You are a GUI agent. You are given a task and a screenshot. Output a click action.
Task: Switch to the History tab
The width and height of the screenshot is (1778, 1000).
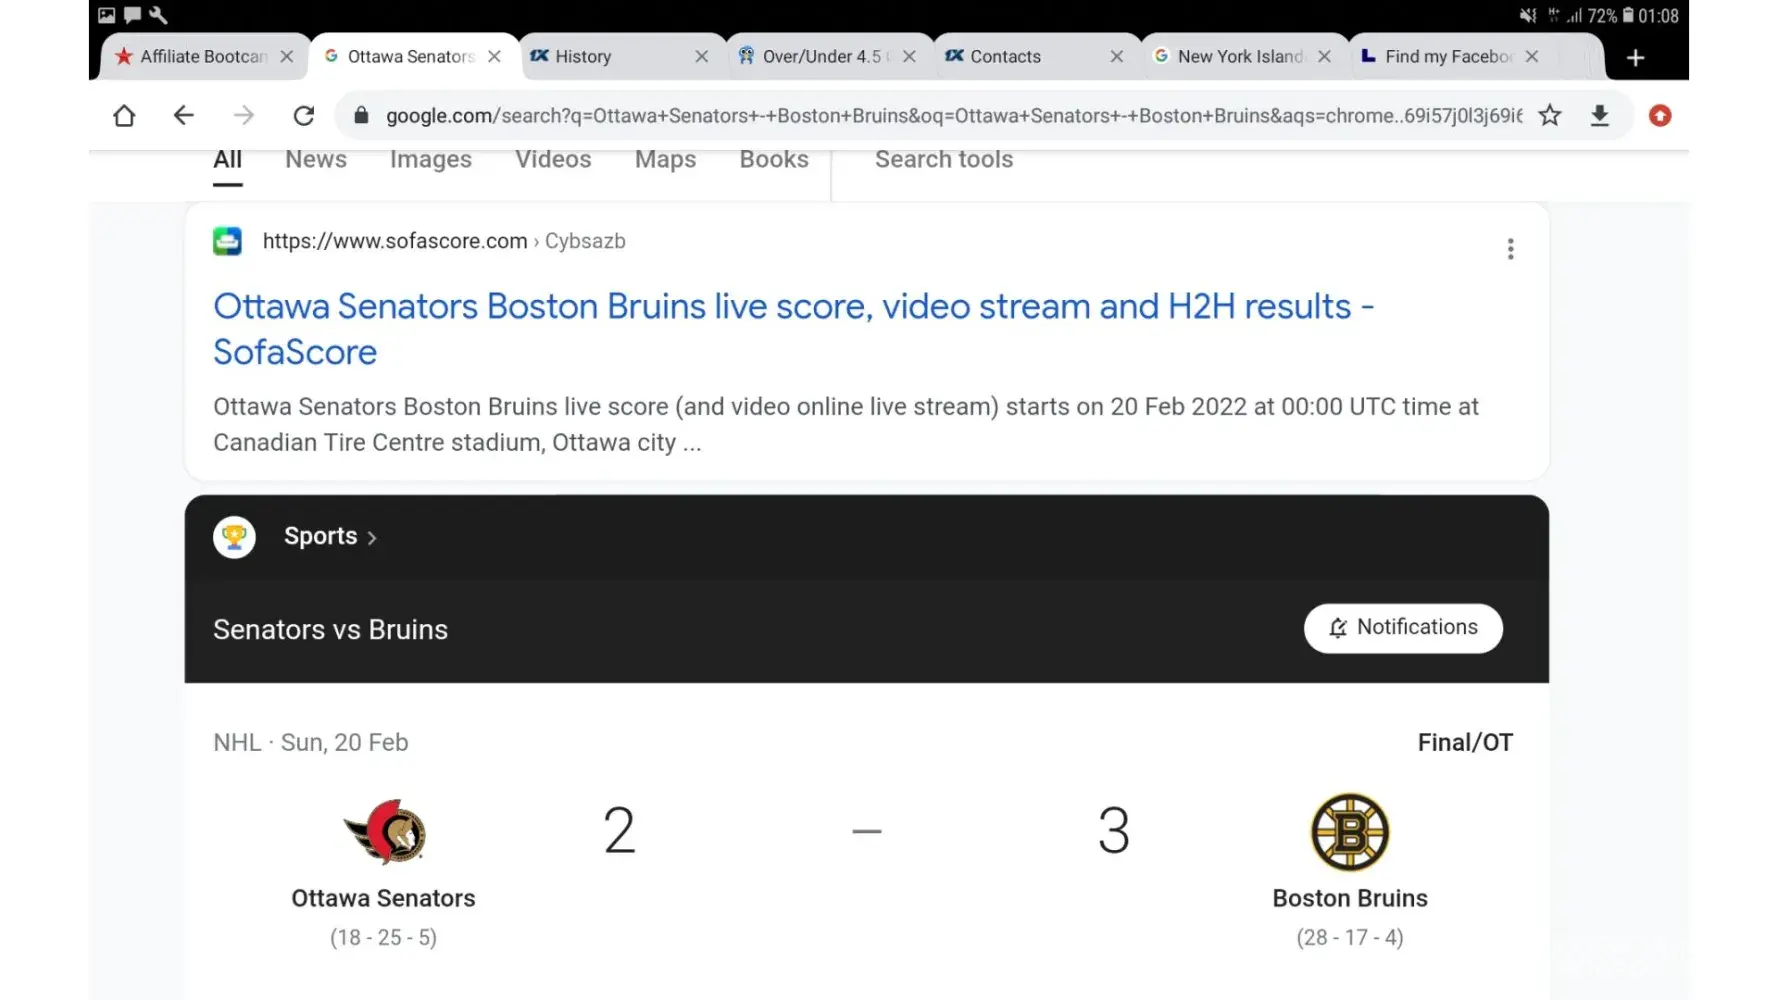click(583, 57)
